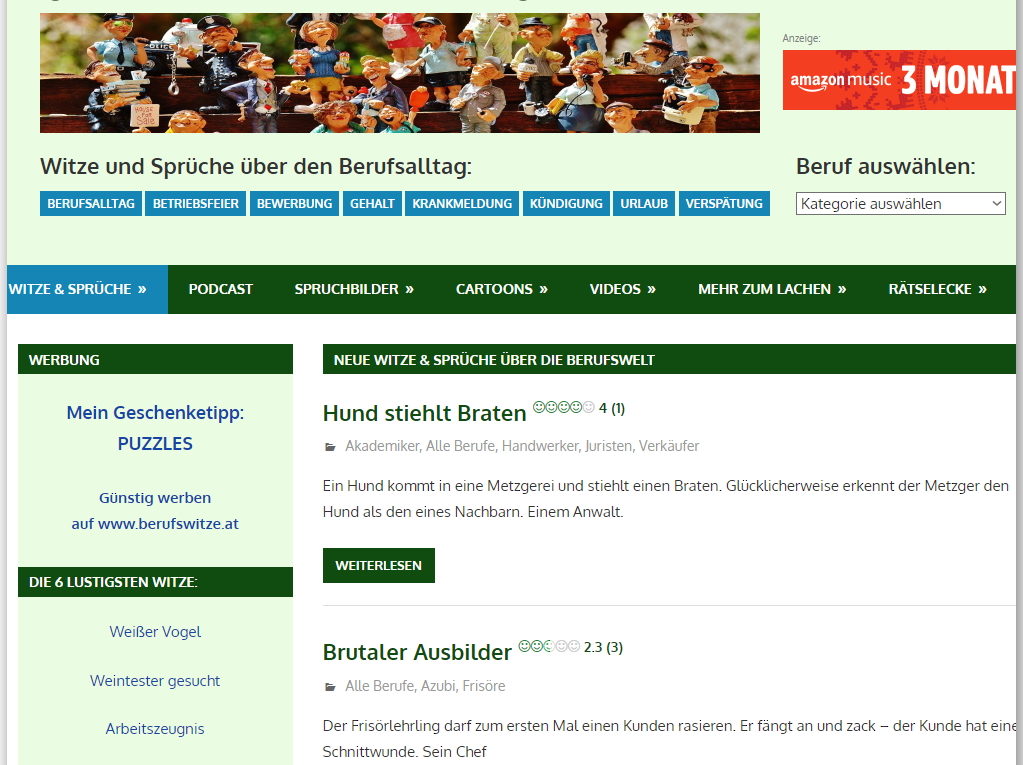Click the figurines header banner image
This screenshot has height=765, width=1023.
400,73
